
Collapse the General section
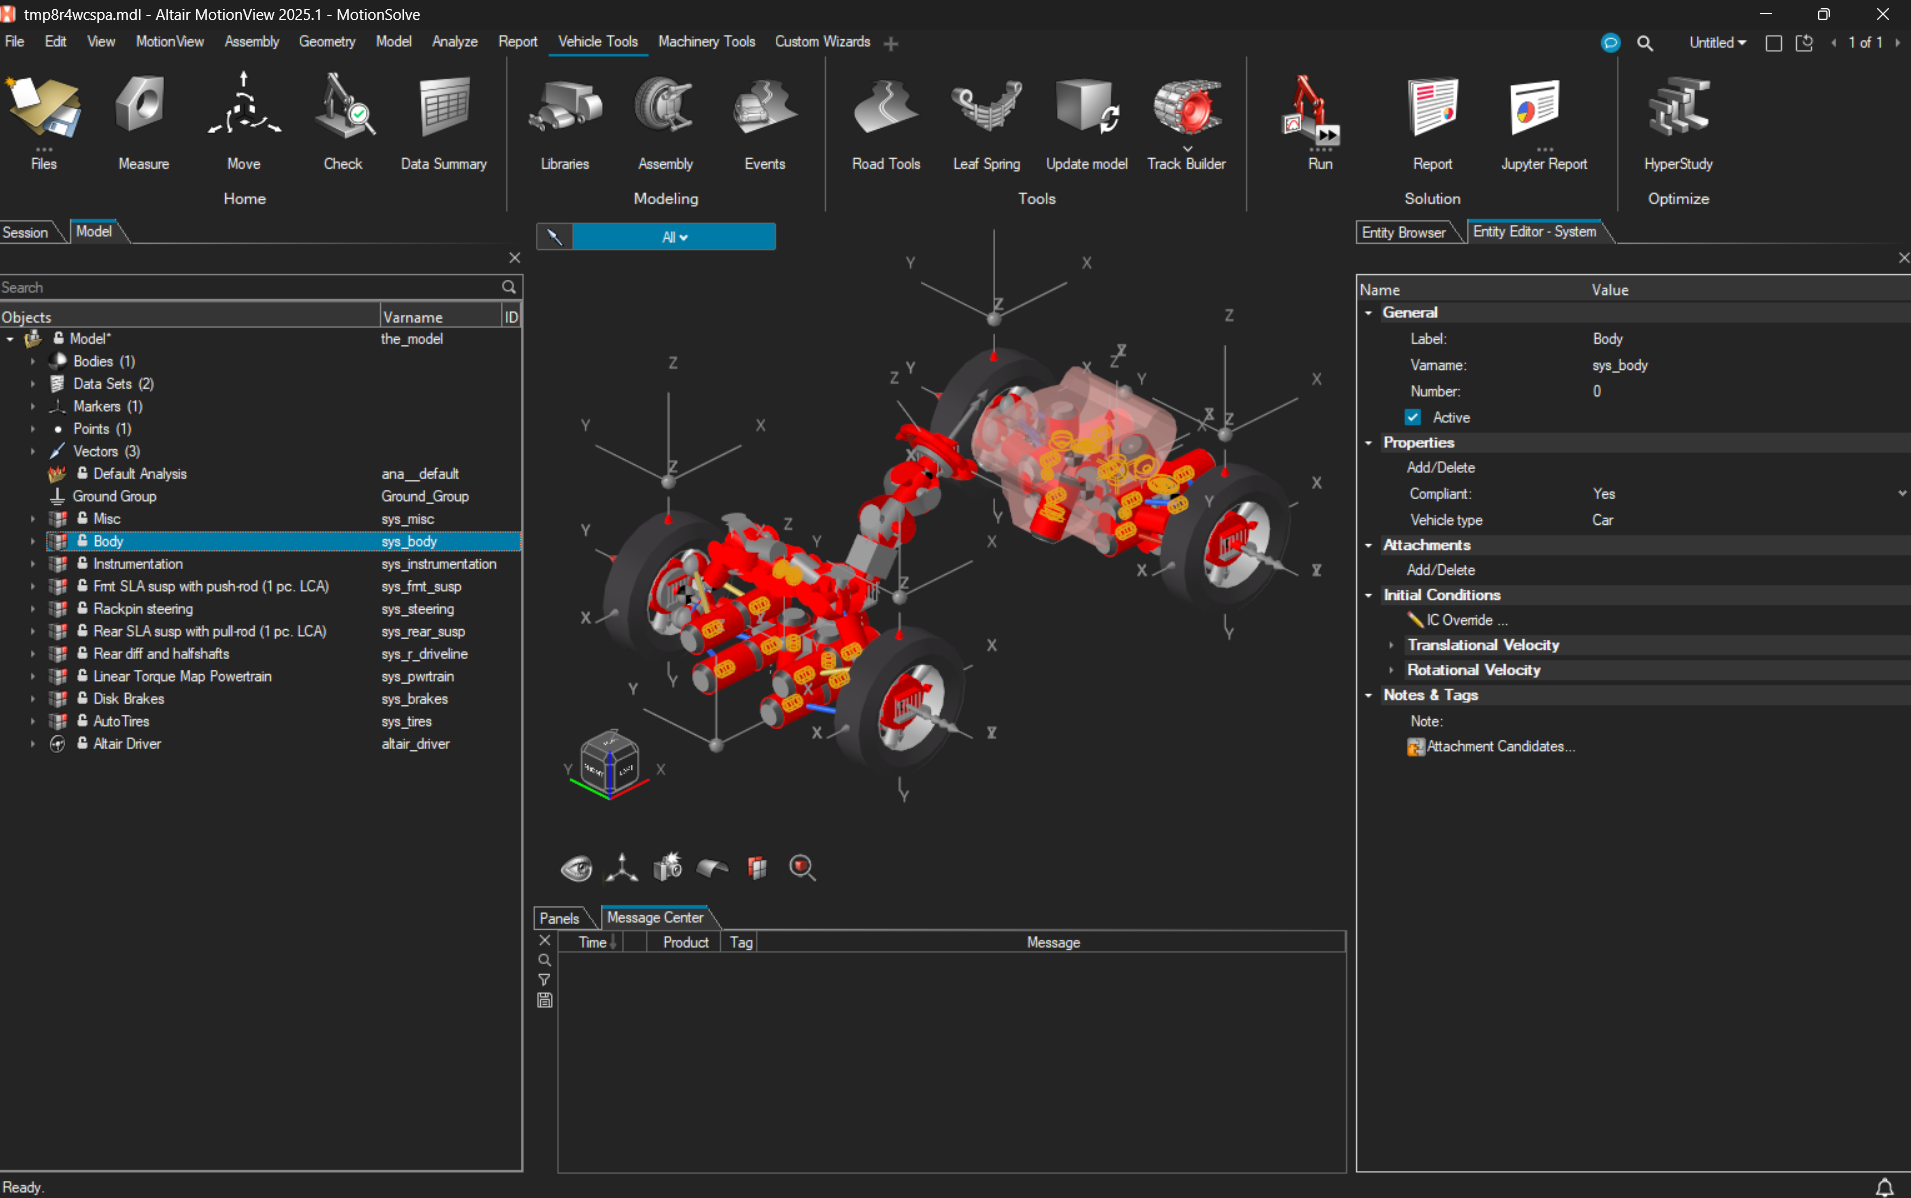[x=1369, y=313]
